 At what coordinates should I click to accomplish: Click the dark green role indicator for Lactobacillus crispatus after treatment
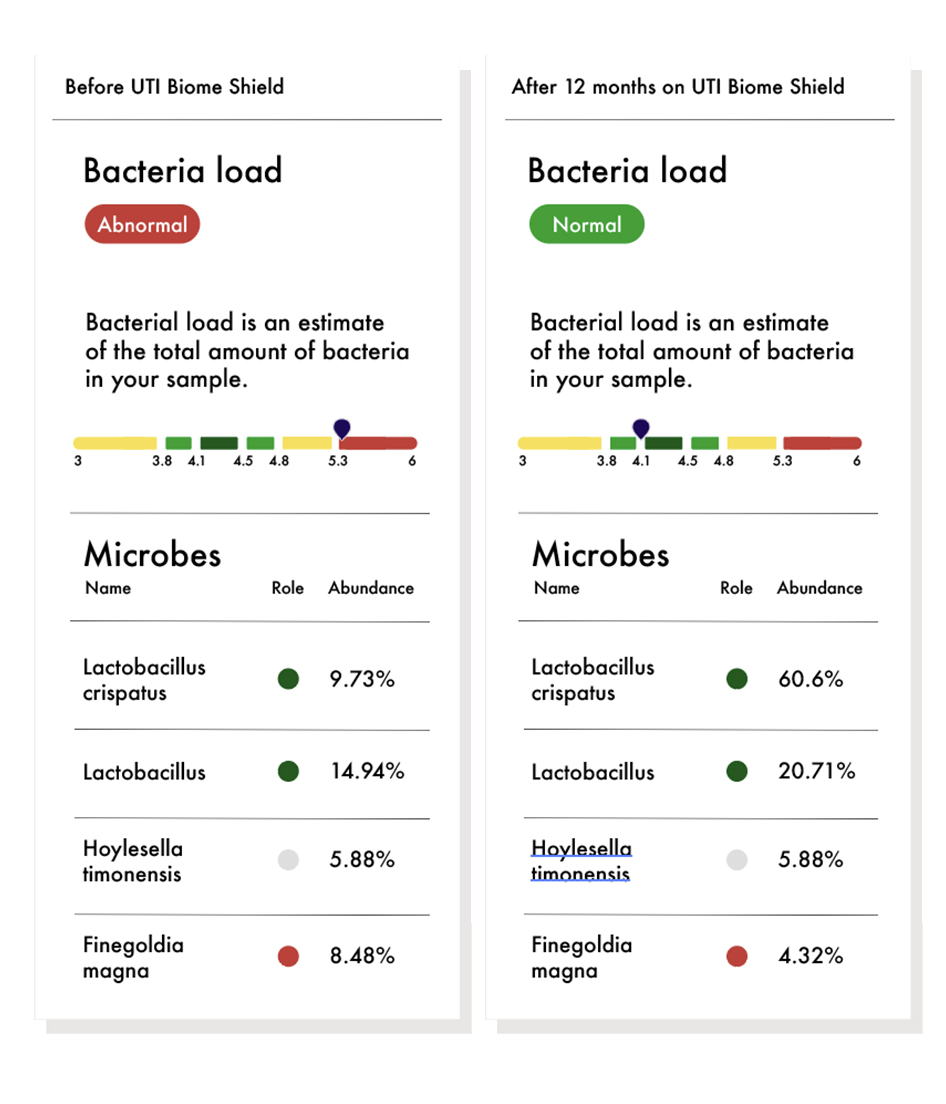click(736, 679)
